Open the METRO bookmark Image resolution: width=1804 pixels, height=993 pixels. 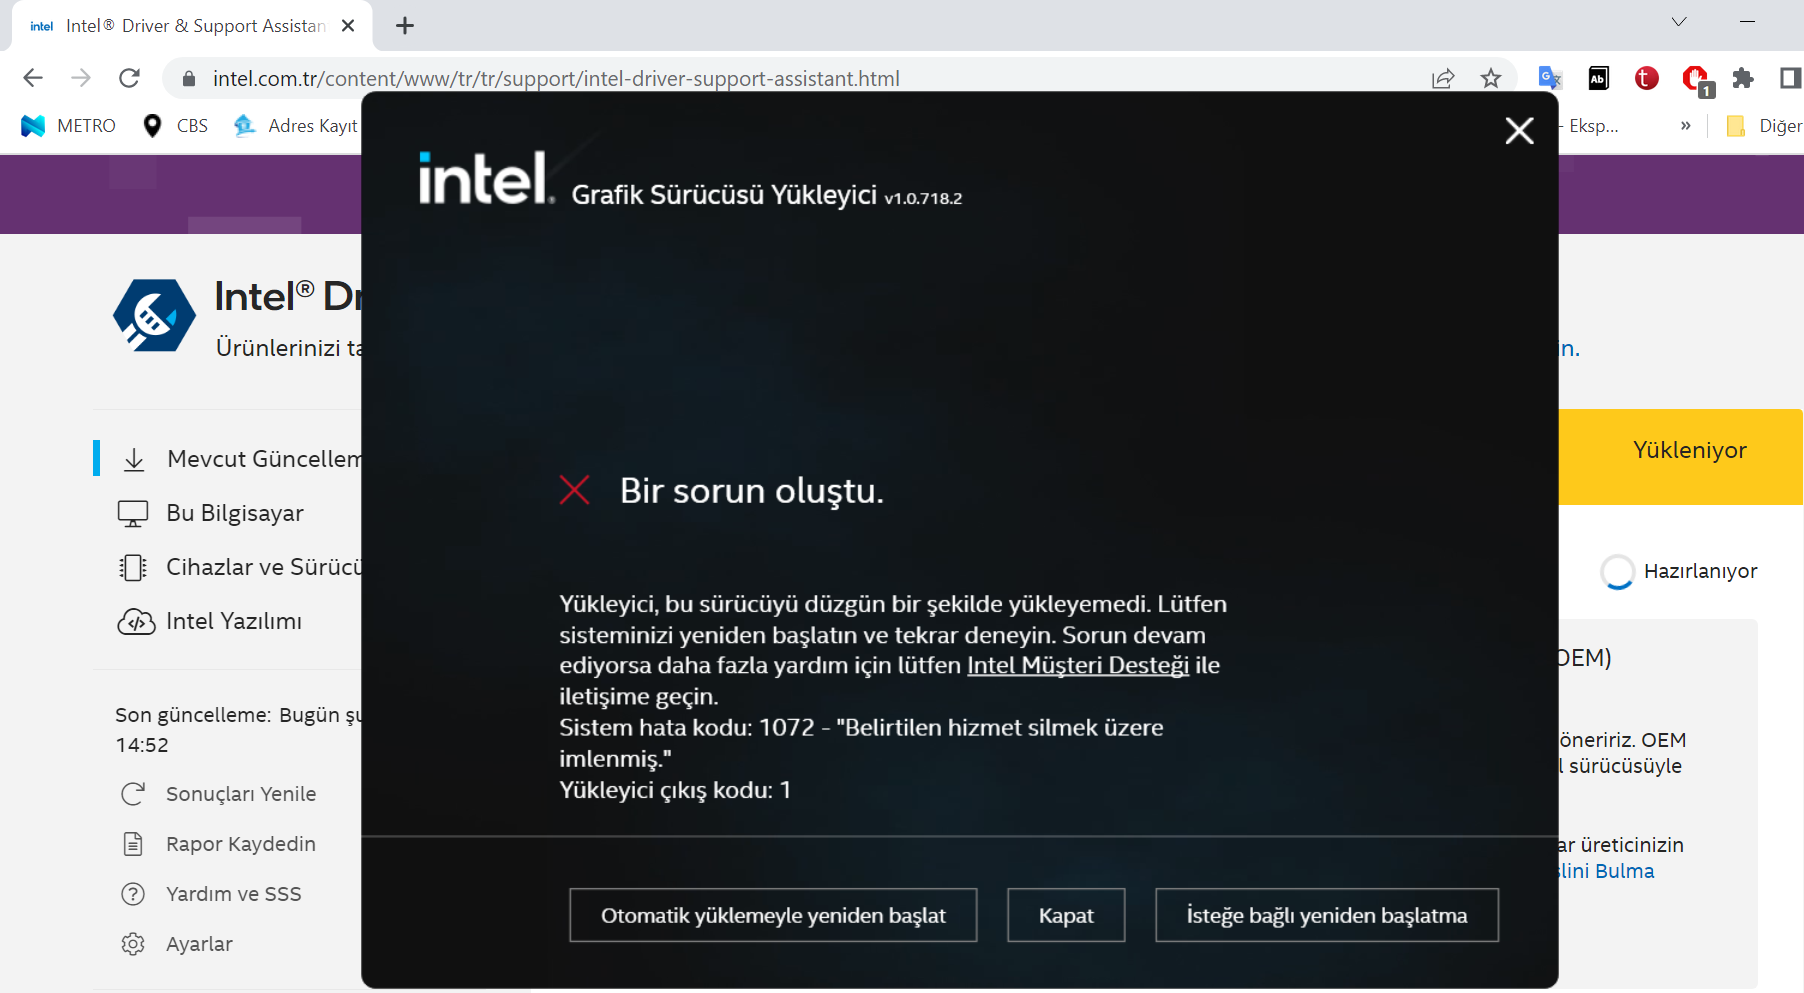point(68,125)
